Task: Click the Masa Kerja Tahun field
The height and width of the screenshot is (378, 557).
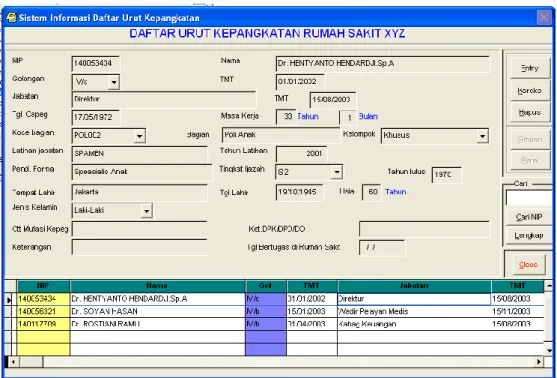Action: click(286, 117)
